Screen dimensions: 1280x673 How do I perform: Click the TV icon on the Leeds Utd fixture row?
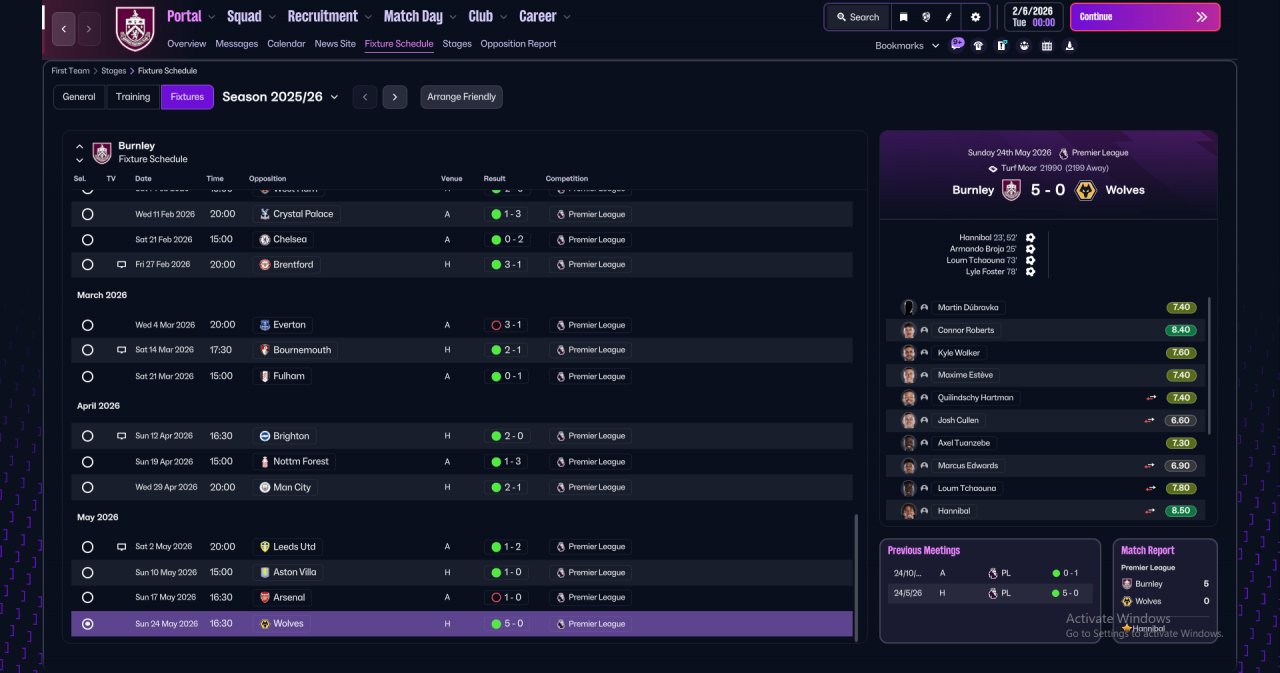(x=122, y=547)
